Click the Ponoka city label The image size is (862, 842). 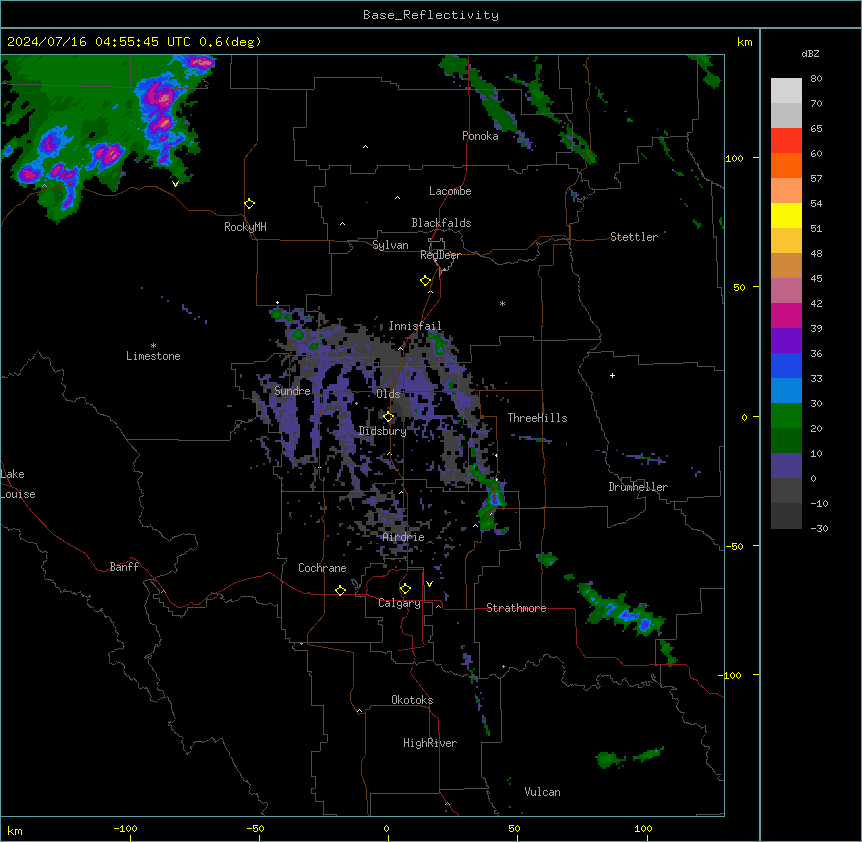[x=480, y=136]
